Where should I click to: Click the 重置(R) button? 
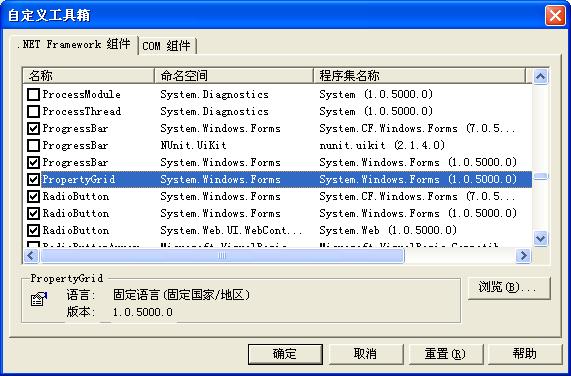[x=446, y=354]
